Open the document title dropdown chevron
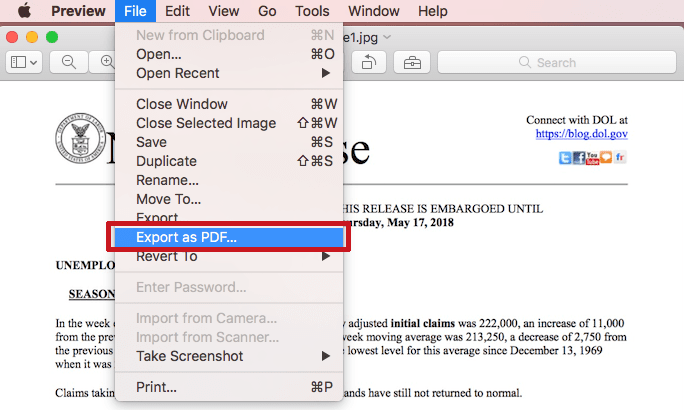This screenshot has height=410, width=684. tap(387, 38)
